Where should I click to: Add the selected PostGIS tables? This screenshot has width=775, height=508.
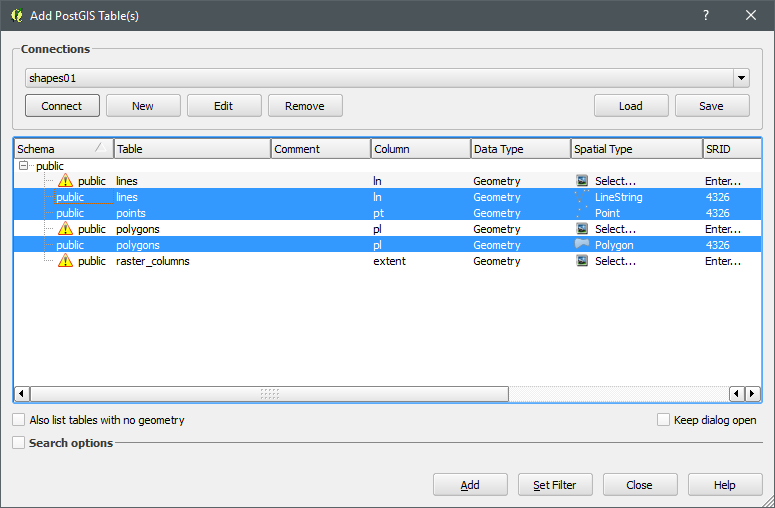click(470, 485)
